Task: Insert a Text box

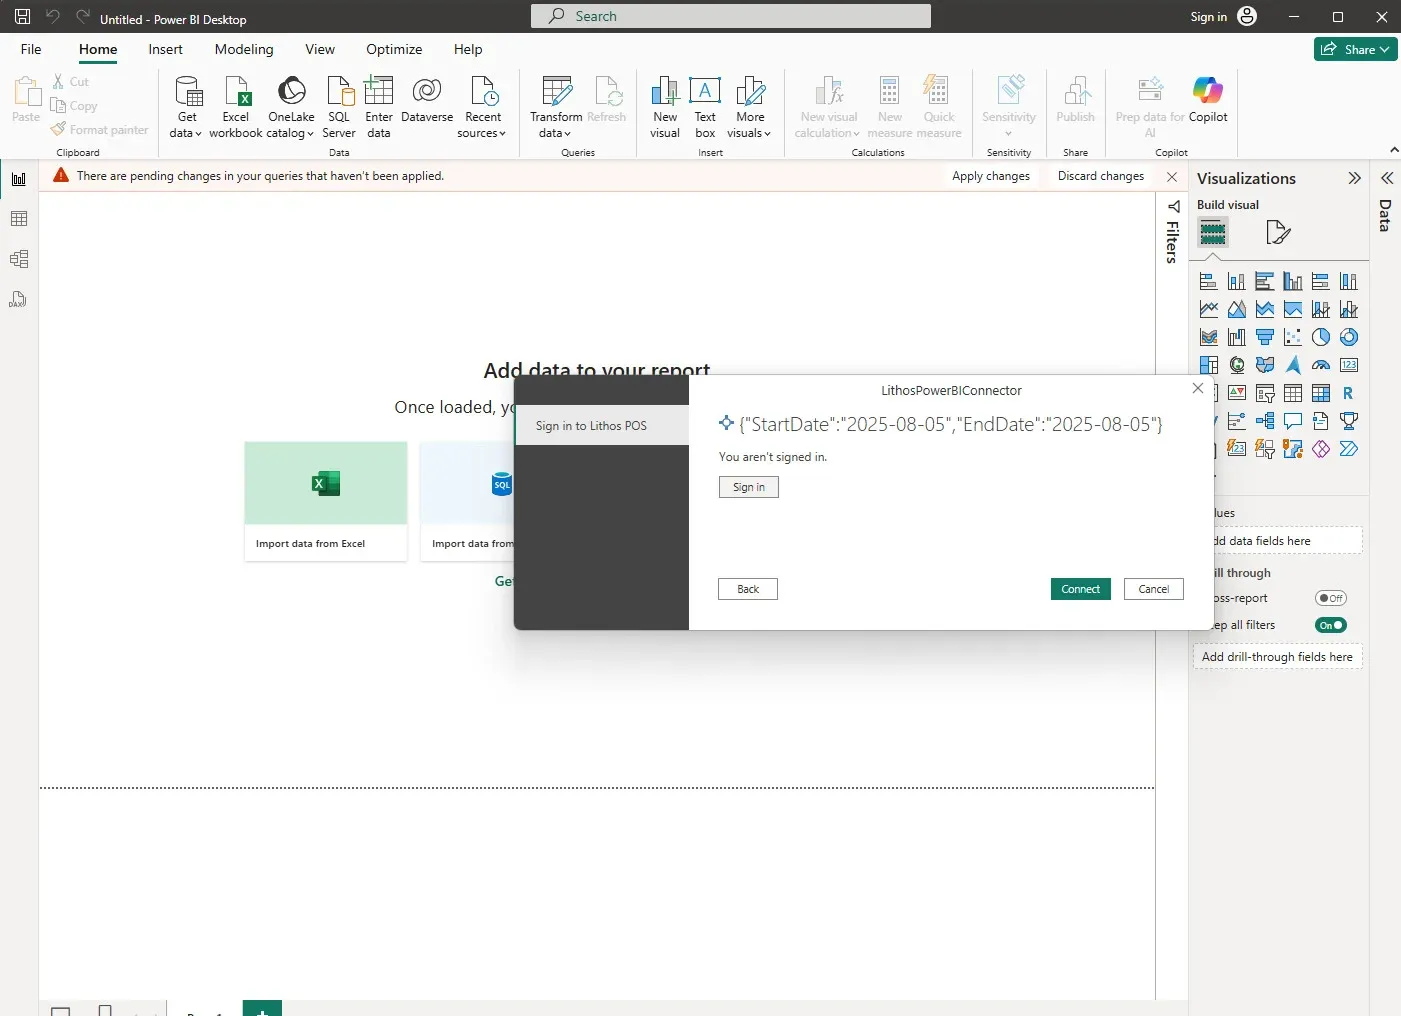Action: click(705, 107)
